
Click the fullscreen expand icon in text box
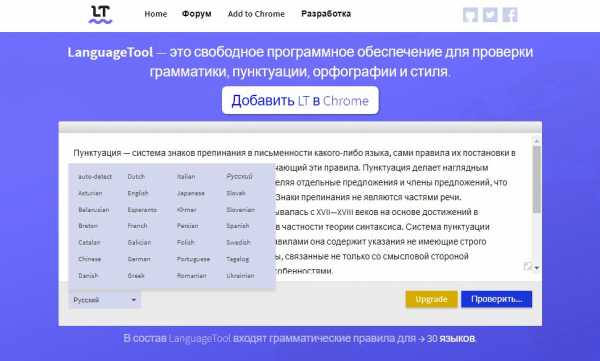coord(528,266)
